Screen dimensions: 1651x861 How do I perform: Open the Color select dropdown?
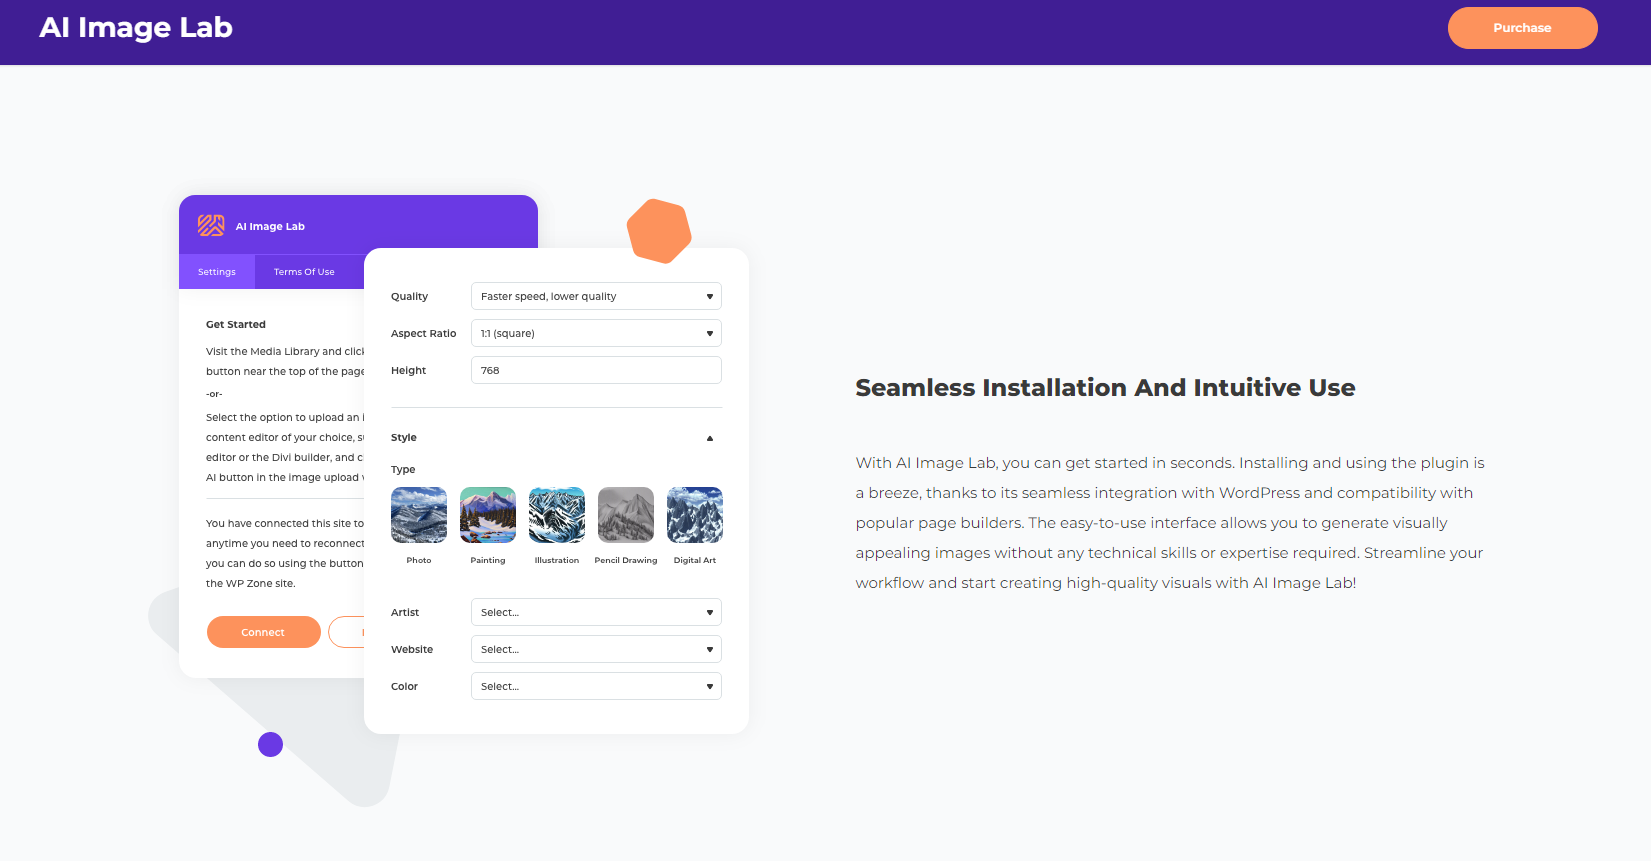click(596, 686)
